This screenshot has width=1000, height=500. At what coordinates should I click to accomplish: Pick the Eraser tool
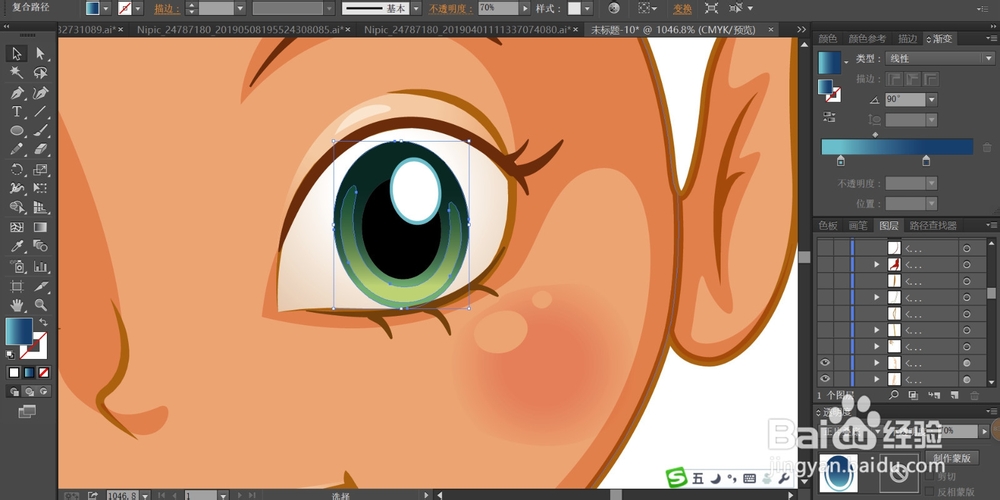pyautogui.click(x=40, y=149)
